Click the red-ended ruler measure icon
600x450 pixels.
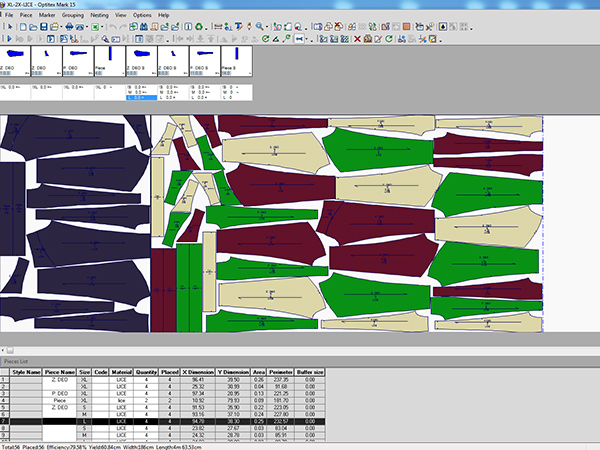[x=218, y=27]
